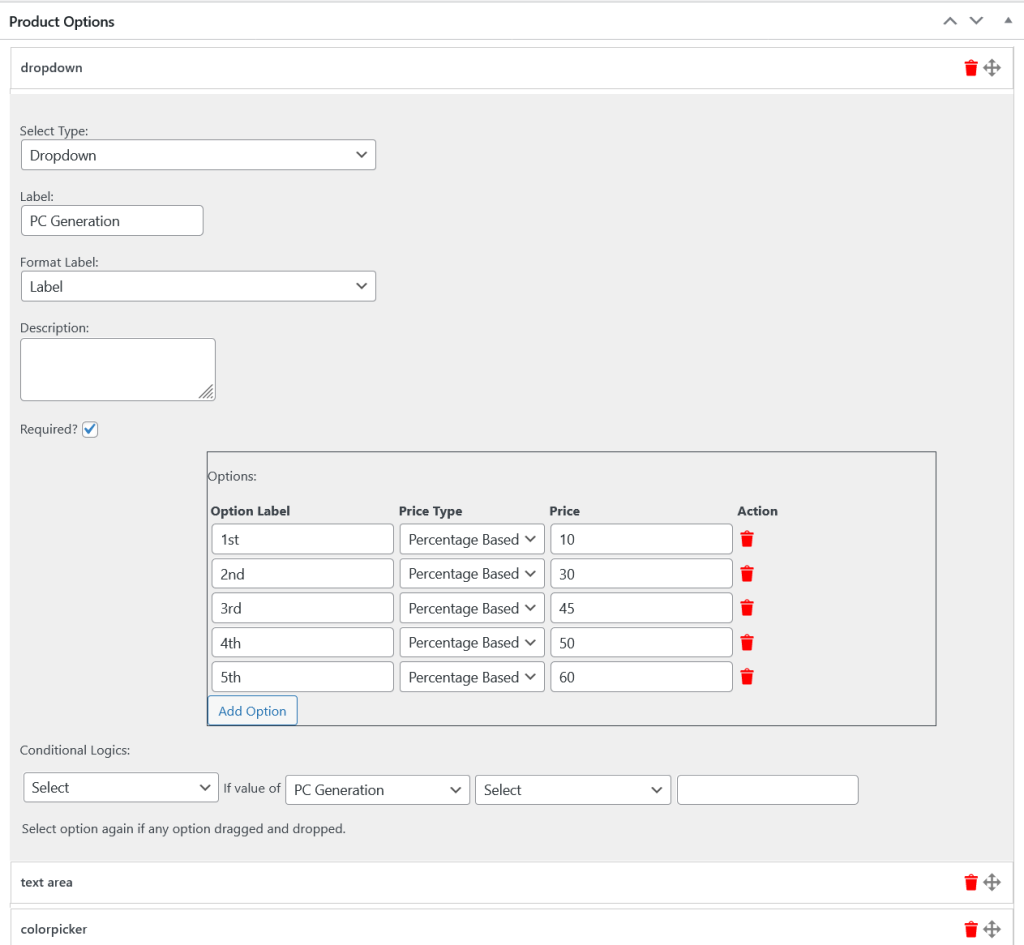This screenshot has width=1024, height=945.
Task: Open the PC Generation conditional field dropdown
Action: 377,790
